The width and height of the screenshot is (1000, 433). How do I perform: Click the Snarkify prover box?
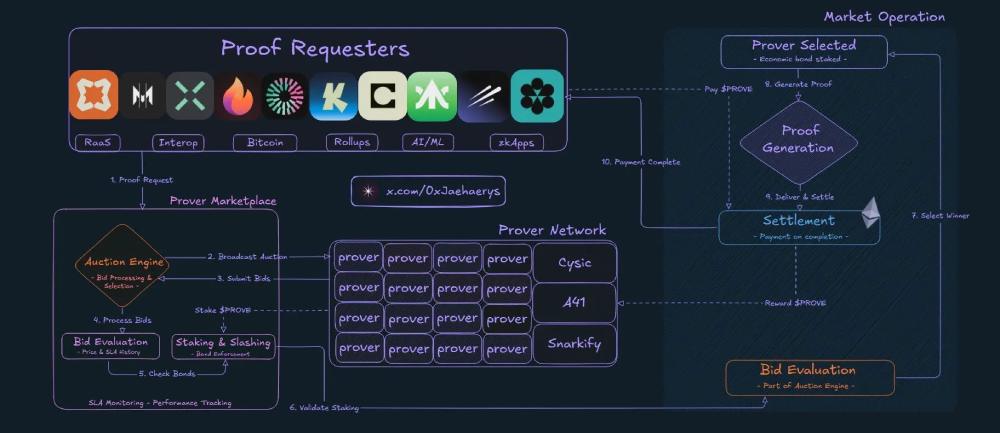tap(575, 344)
